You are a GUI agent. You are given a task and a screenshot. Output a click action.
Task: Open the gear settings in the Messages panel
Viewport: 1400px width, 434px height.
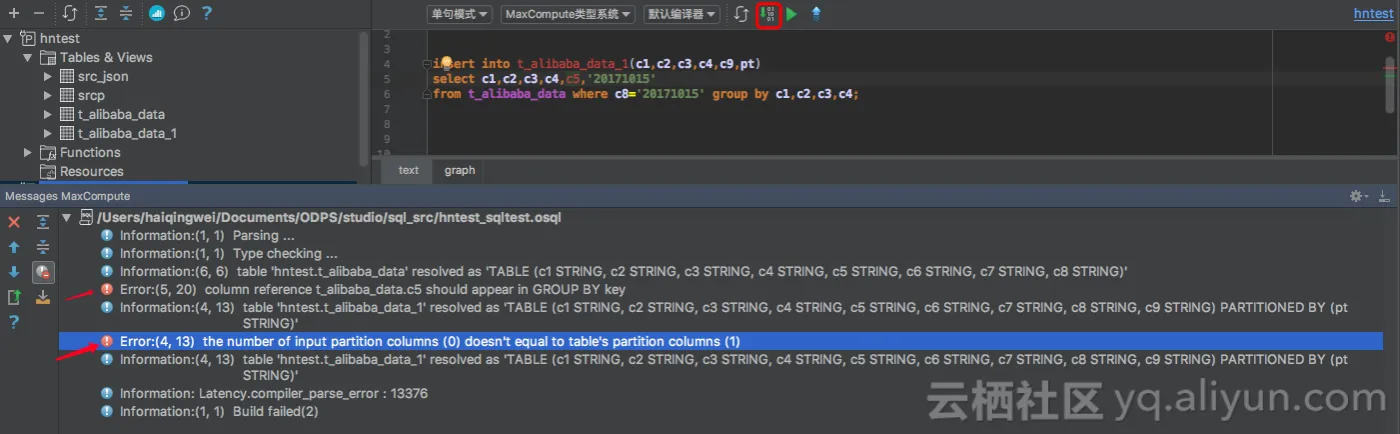[x=1356, y=196]
